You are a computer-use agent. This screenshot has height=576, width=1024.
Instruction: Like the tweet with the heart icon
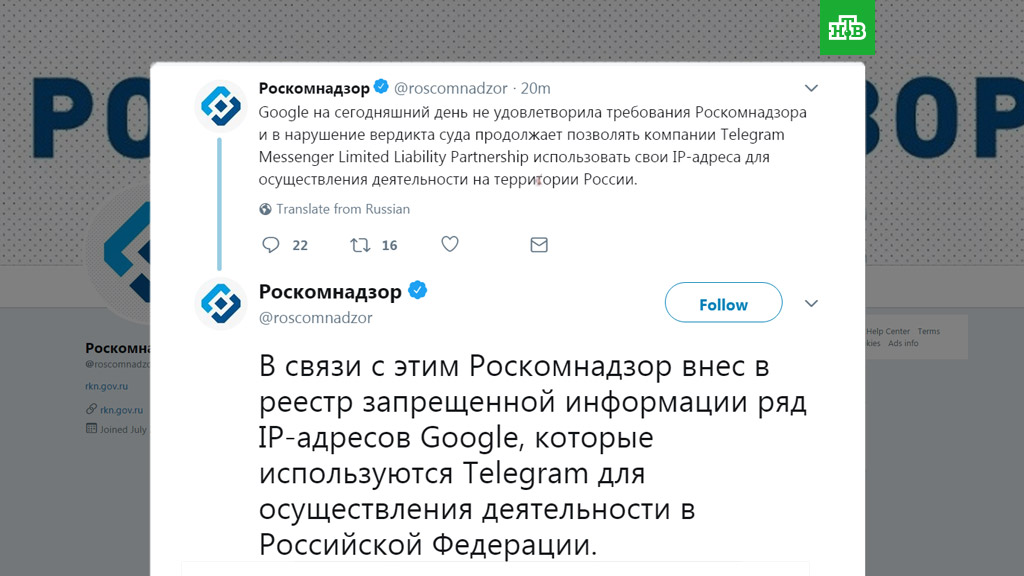[450, 244]
